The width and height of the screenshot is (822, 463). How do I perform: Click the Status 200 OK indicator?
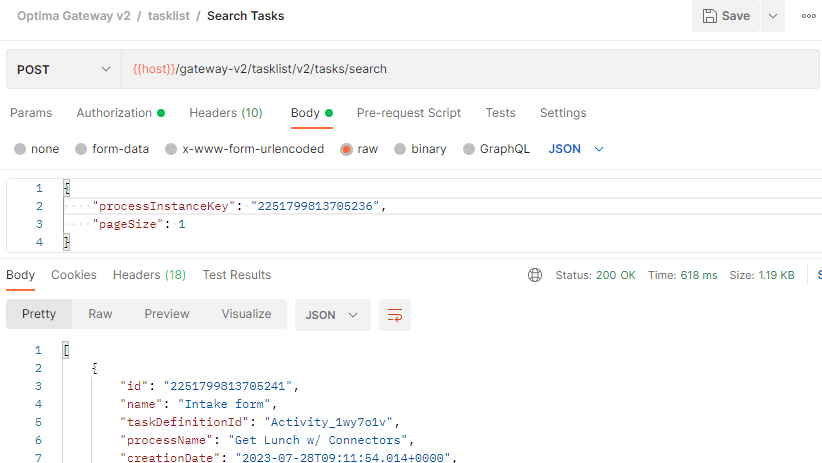596,275
